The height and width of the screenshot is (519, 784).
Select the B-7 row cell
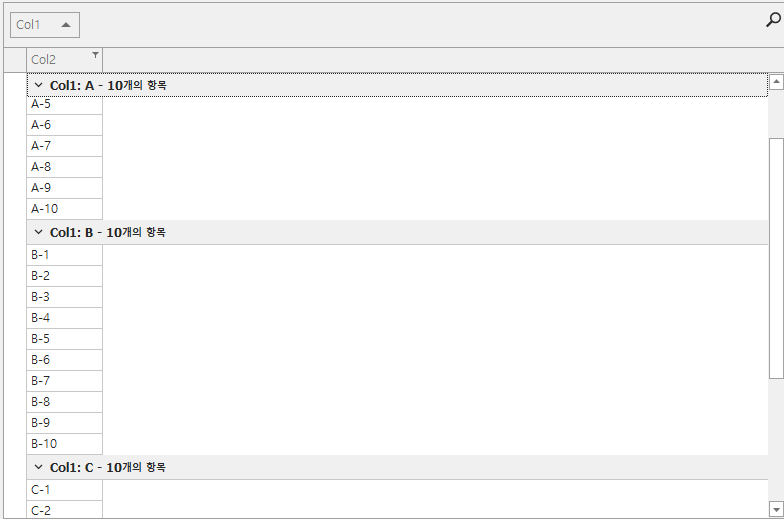click(x=64, y=381)
